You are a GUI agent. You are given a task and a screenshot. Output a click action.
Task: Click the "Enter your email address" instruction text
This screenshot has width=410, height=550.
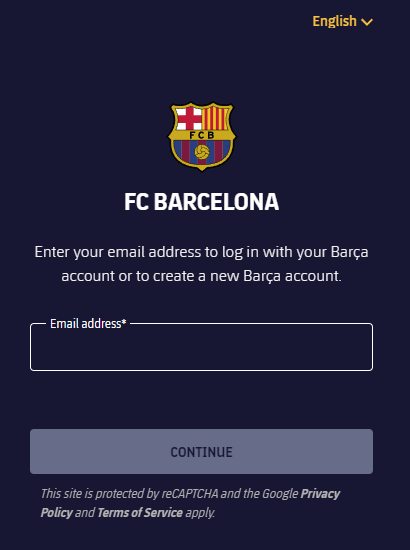202,264
